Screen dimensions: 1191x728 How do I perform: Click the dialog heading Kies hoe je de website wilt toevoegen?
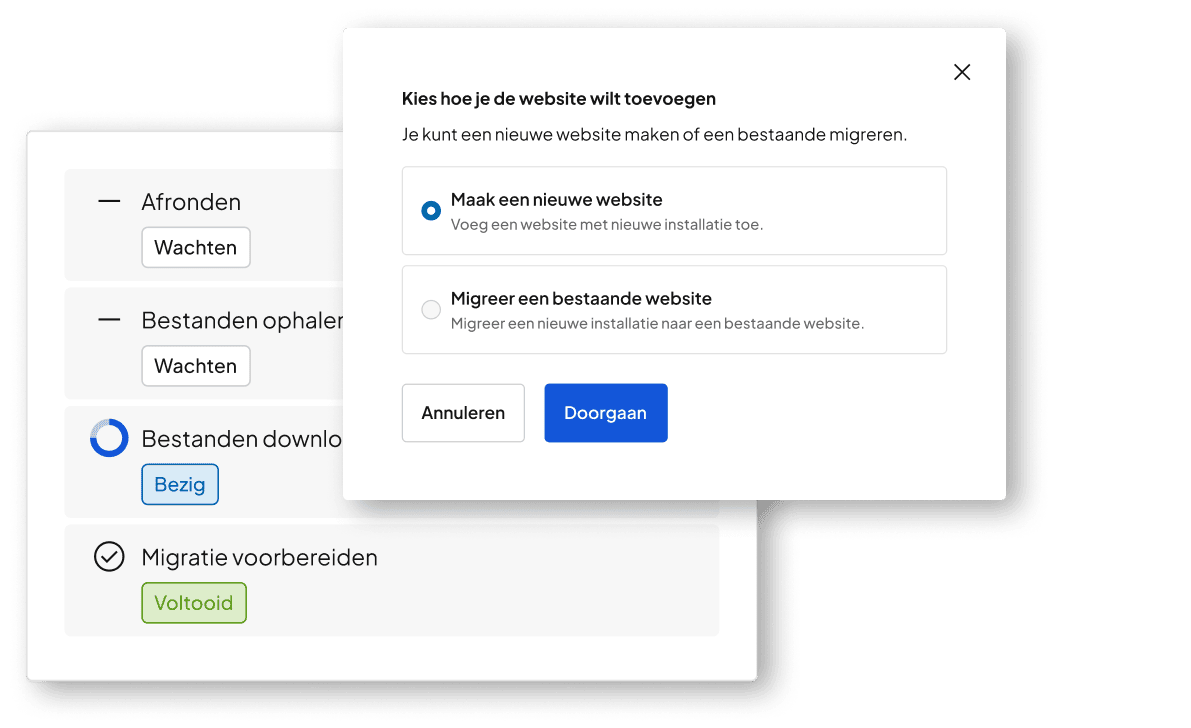pyautogui.click(x=558, y=99)
